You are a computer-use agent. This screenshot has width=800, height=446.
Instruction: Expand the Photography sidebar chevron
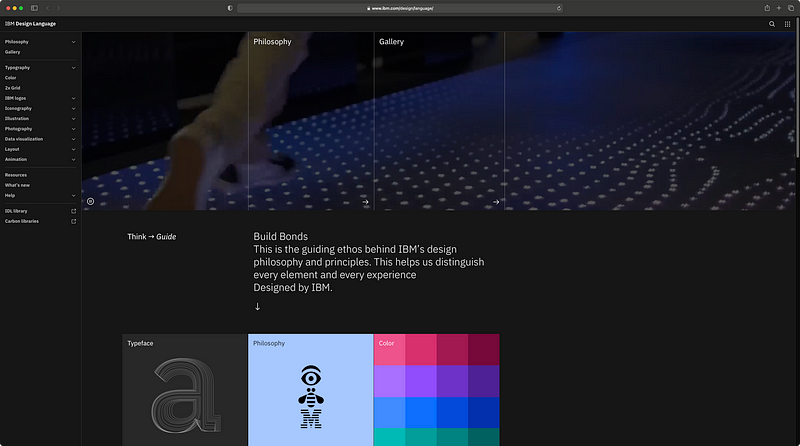point(73,129)
